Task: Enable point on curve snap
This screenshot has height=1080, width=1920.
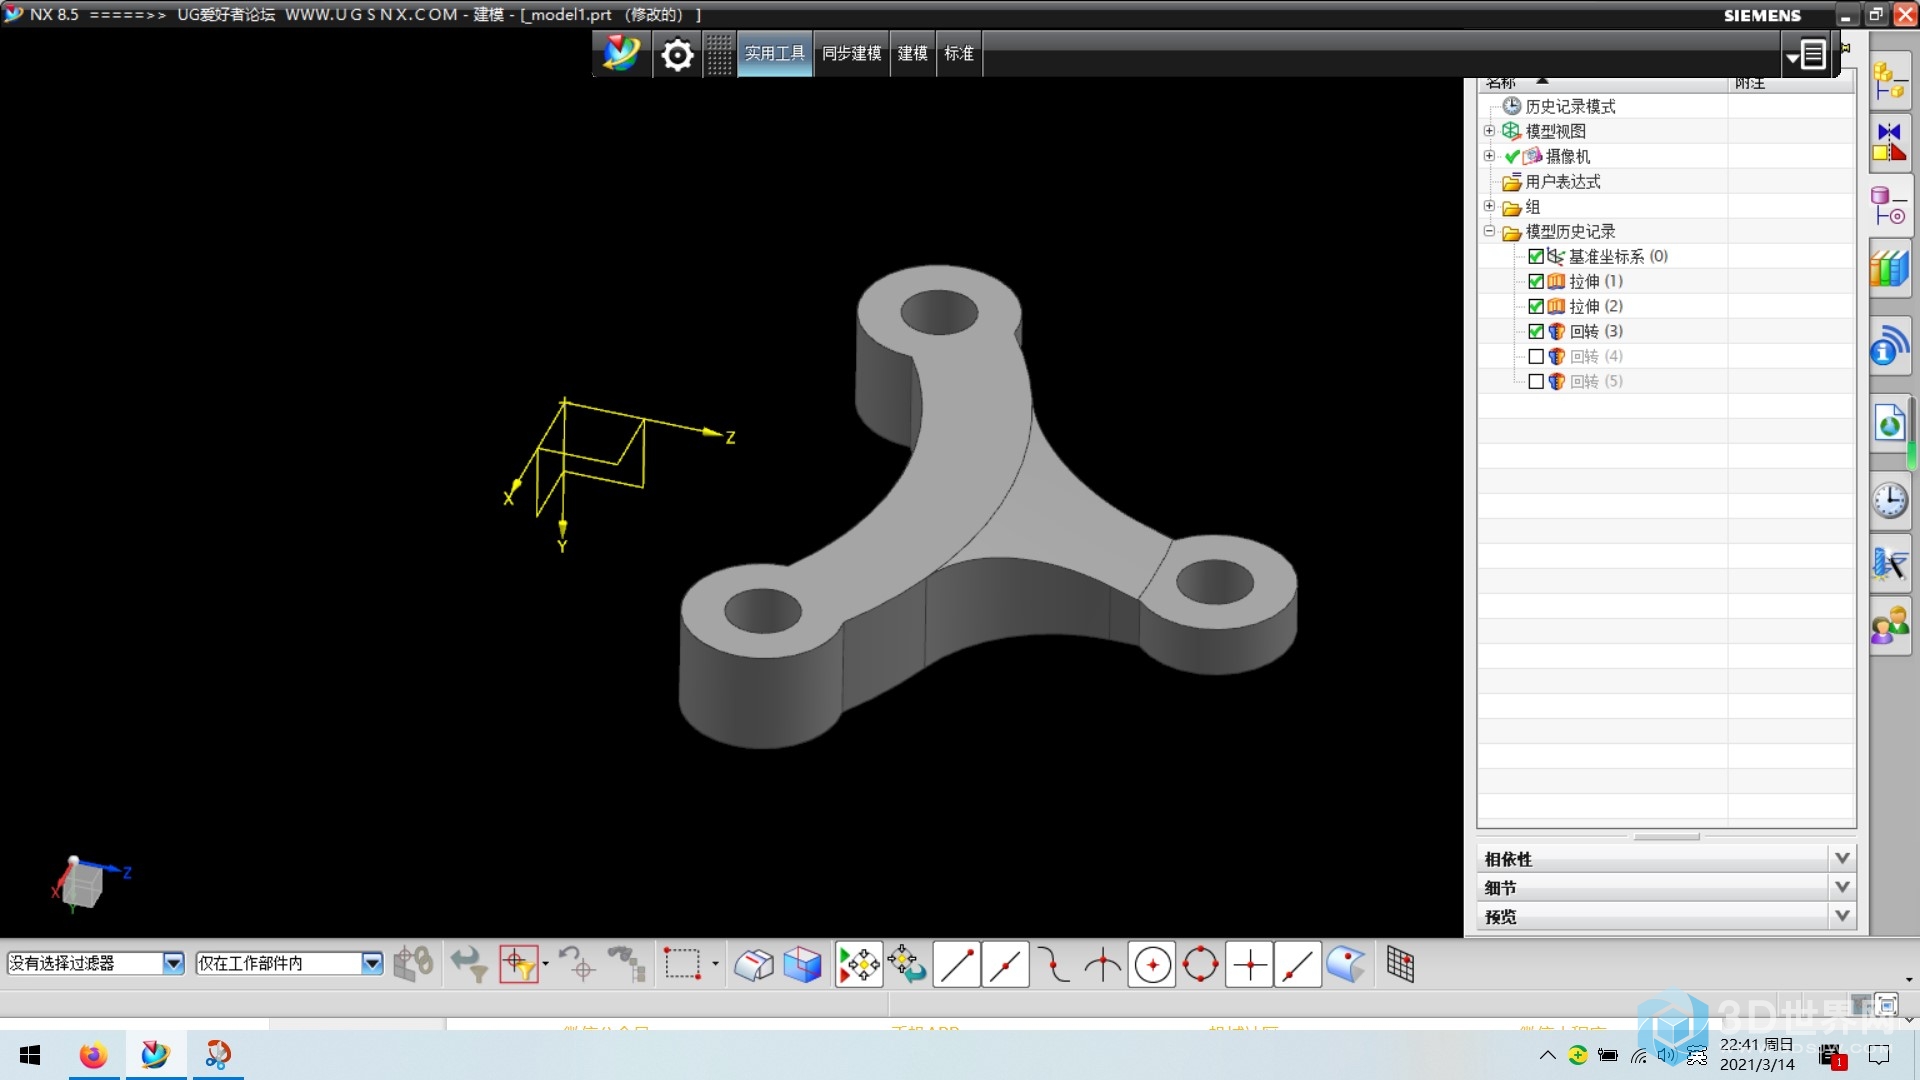Action: pyautogui.click(x=1298, y=965)
